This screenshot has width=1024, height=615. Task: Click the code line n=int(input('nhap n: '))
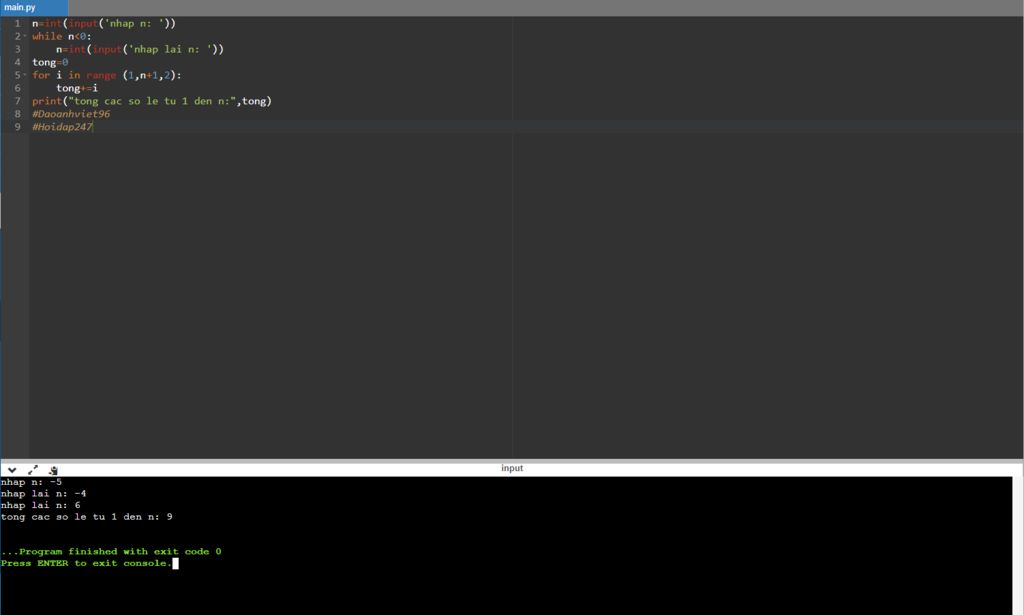104,24
